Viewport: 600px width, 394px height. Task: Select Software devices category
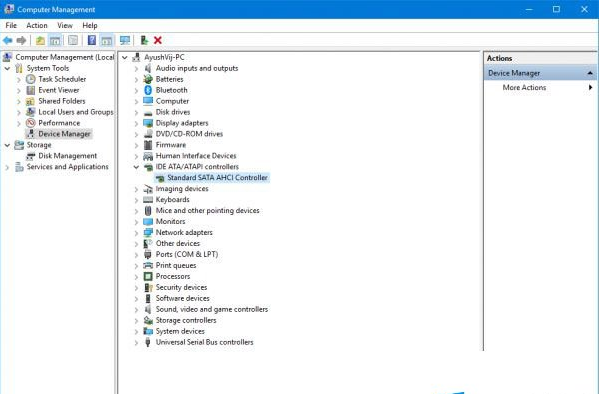183,298
